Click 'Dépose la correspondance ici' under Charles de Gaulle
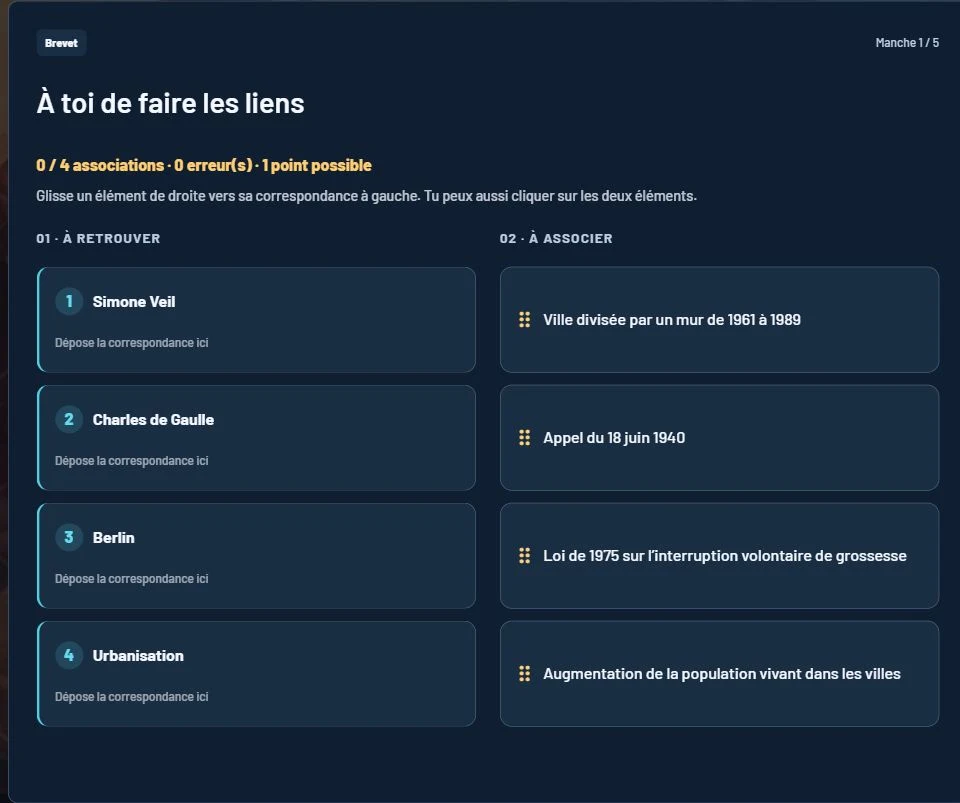This screenshot has width=960, height=803. point(132,461)
